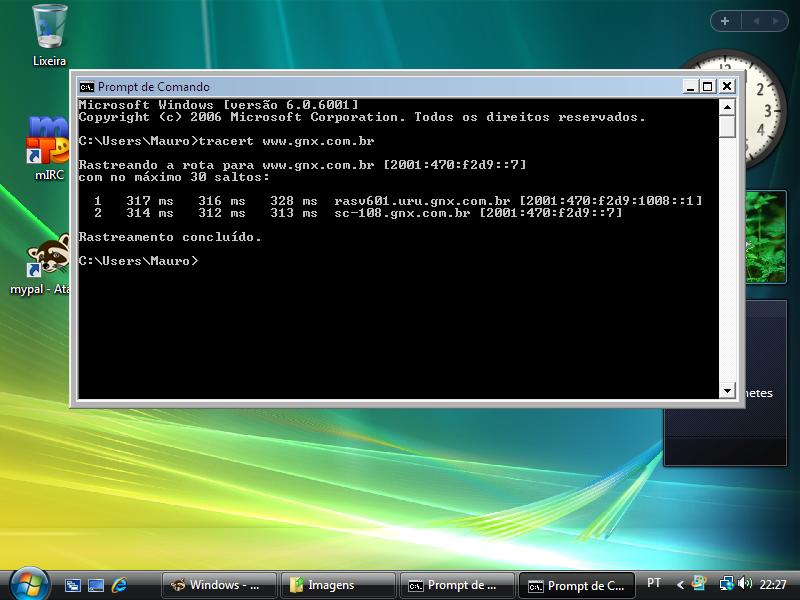
Task: Open the volume speaker tray icon
Action: (745, 584)
